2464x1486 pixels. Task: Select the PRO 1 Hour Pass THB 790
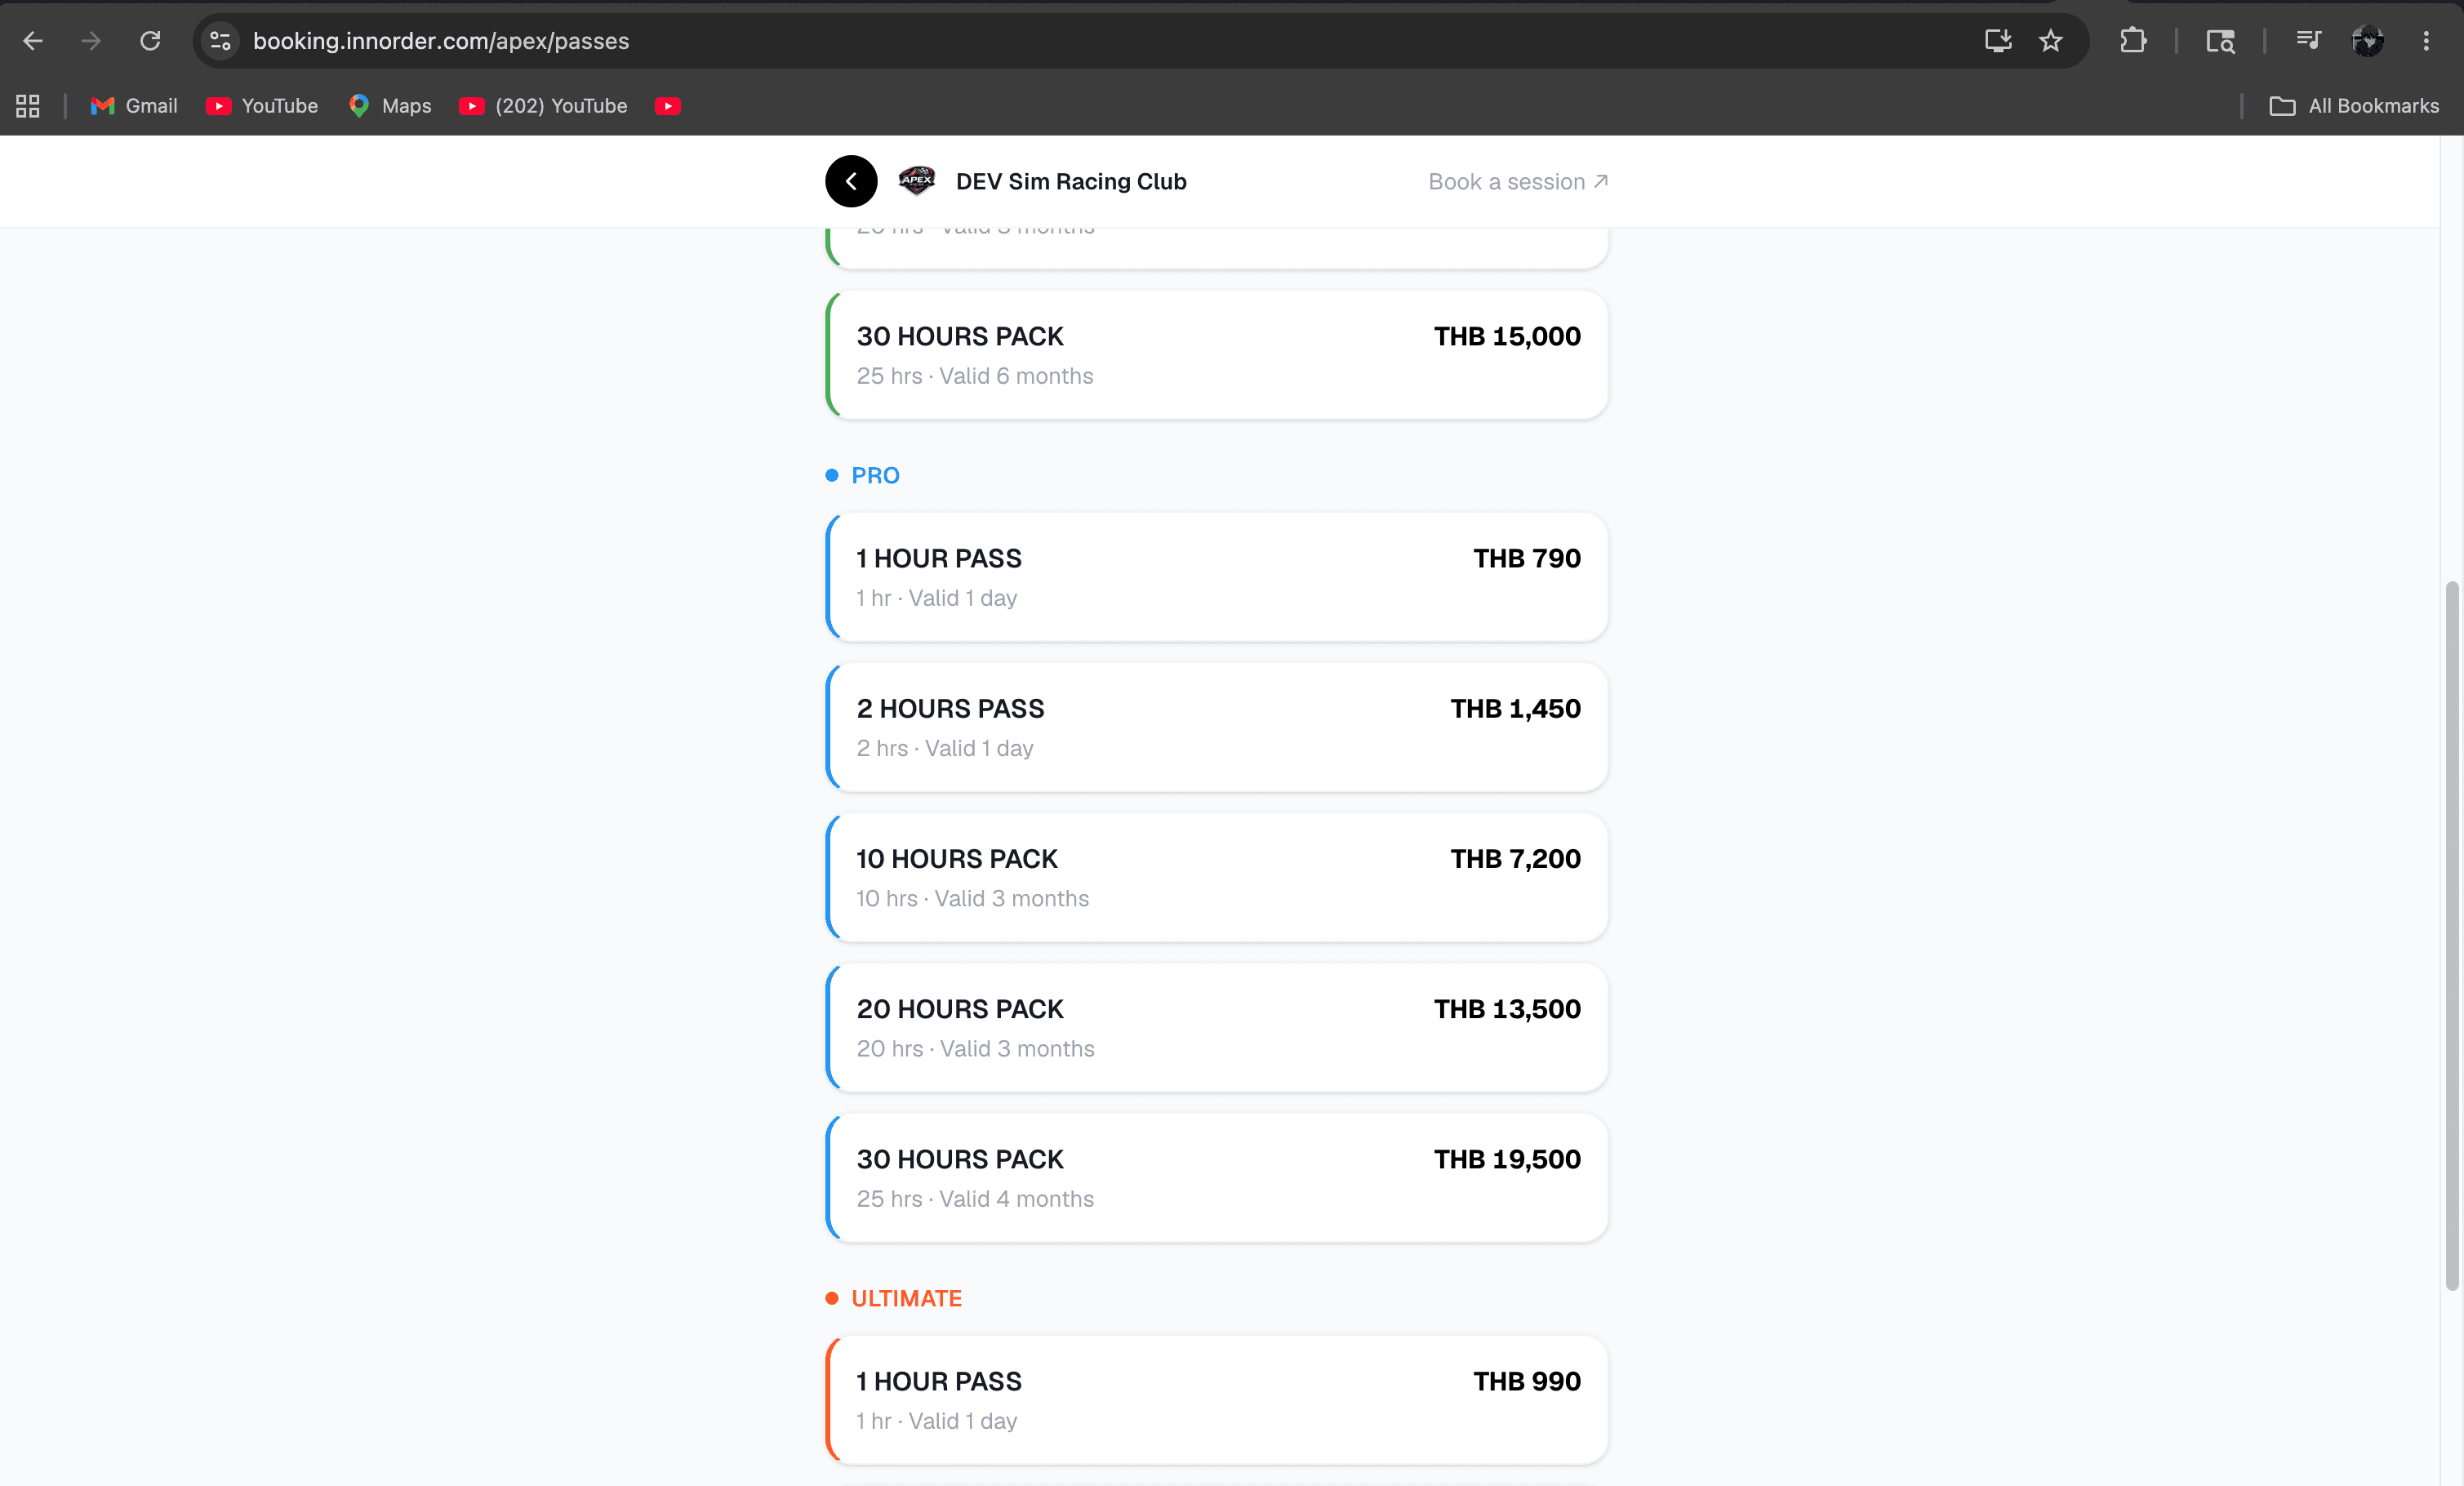[1217, 577]
